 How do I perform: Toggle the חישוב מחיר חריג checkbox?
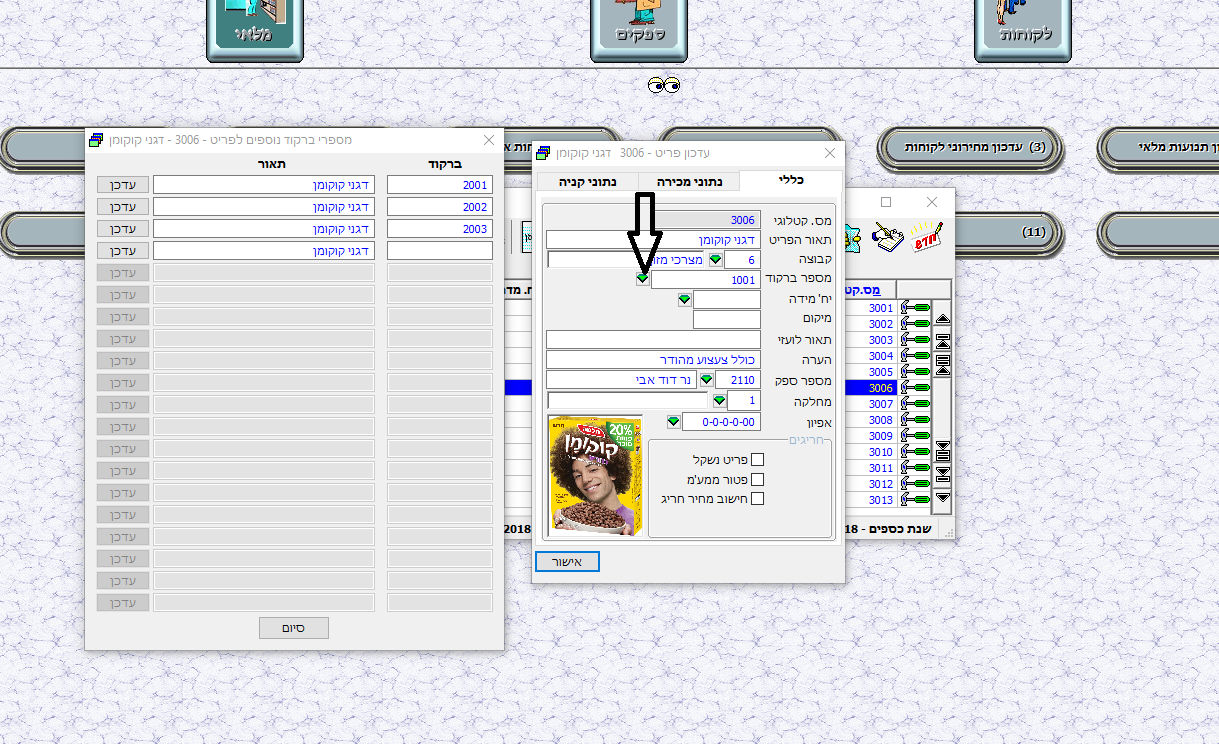pos(757,498)
